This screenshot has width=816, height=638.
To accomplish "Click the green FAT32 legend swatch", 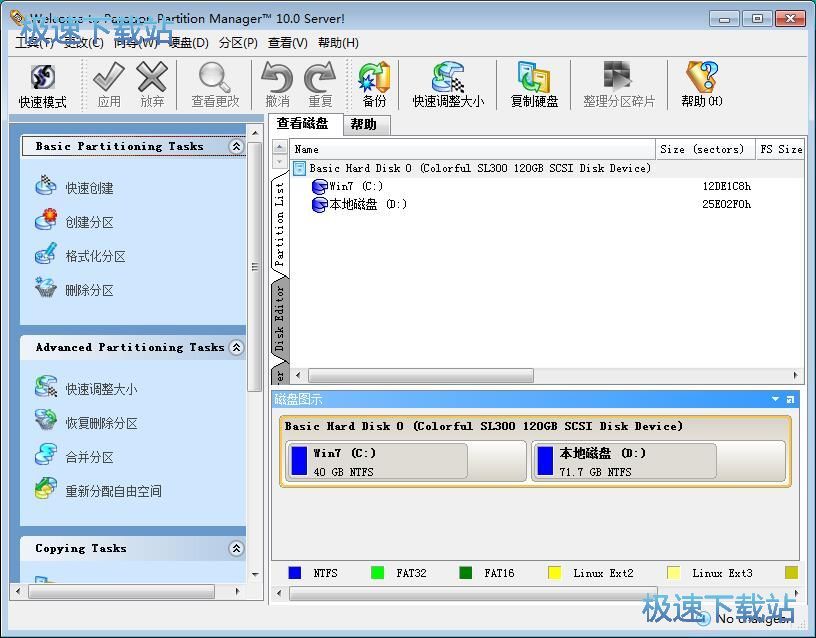I will coord(377,573).
